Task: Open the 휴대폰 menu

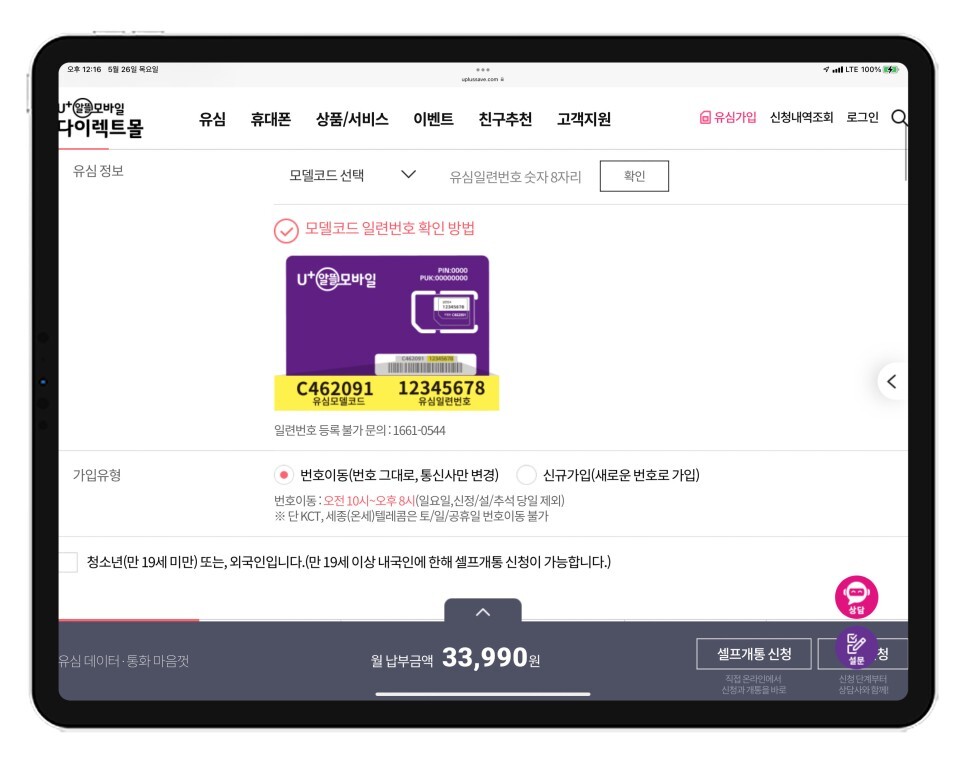Action: click(x=270, y=119)
